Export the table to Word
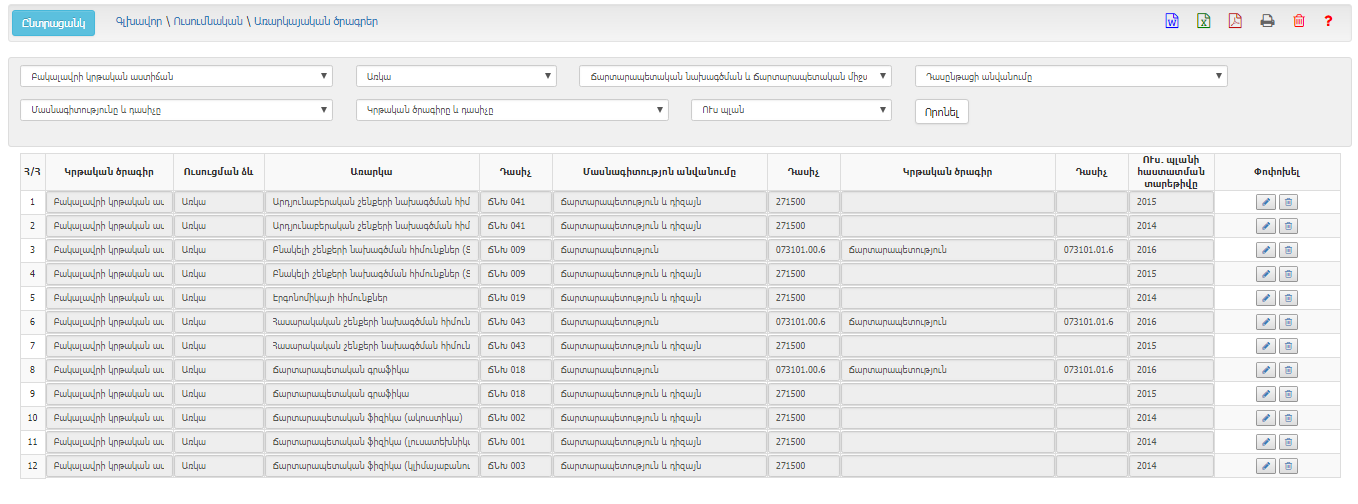This screenshot has width=1358, height=504. (x=1172, y=21)
